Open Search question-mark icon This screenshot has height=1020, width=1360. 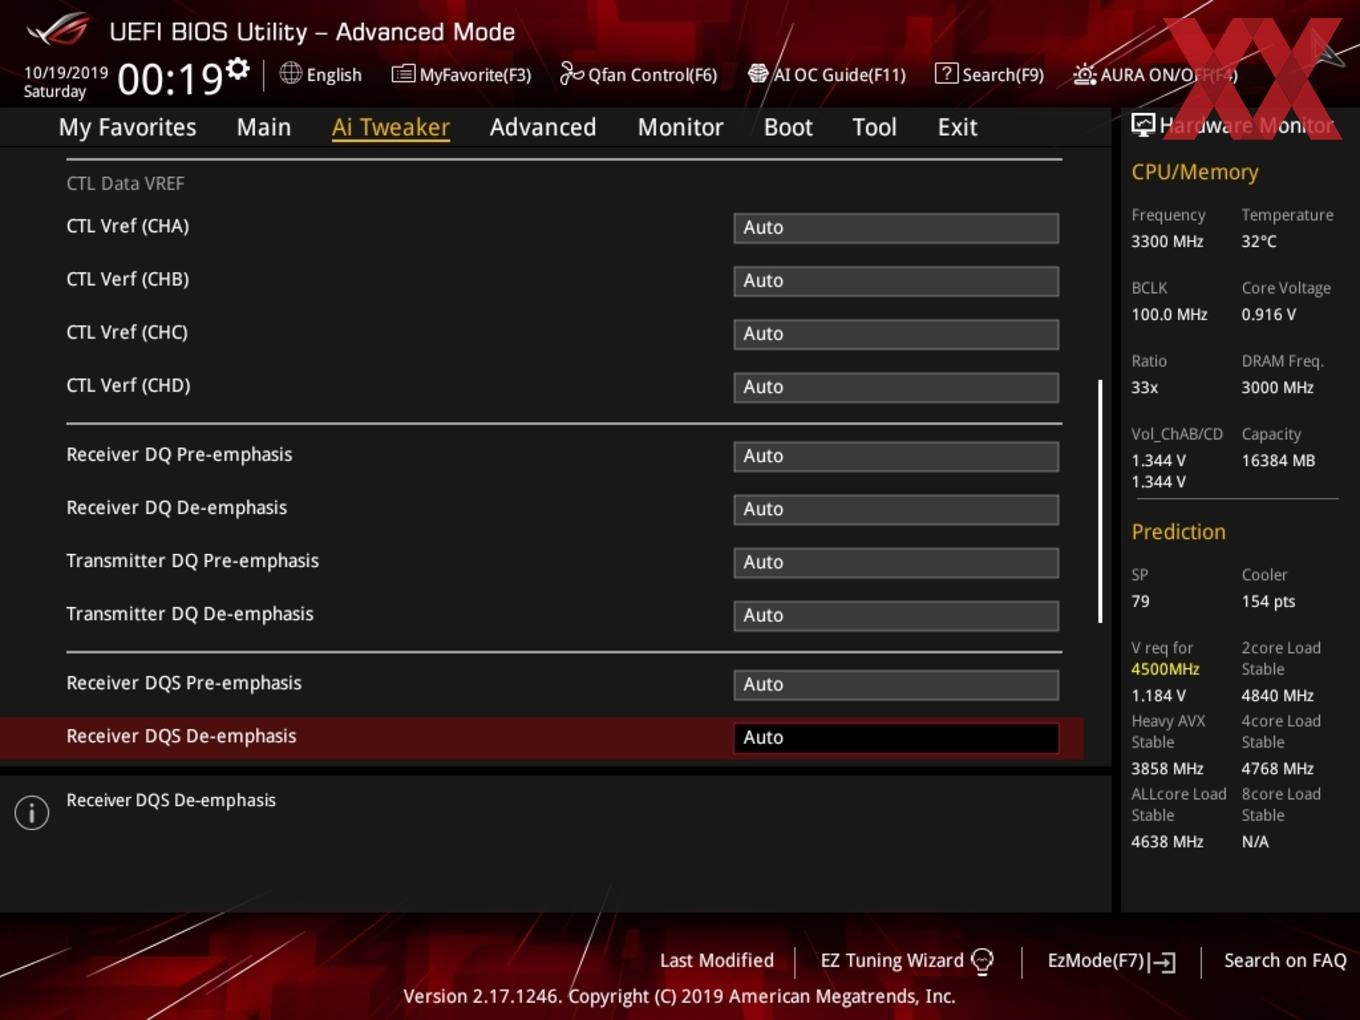pos(946,73)
